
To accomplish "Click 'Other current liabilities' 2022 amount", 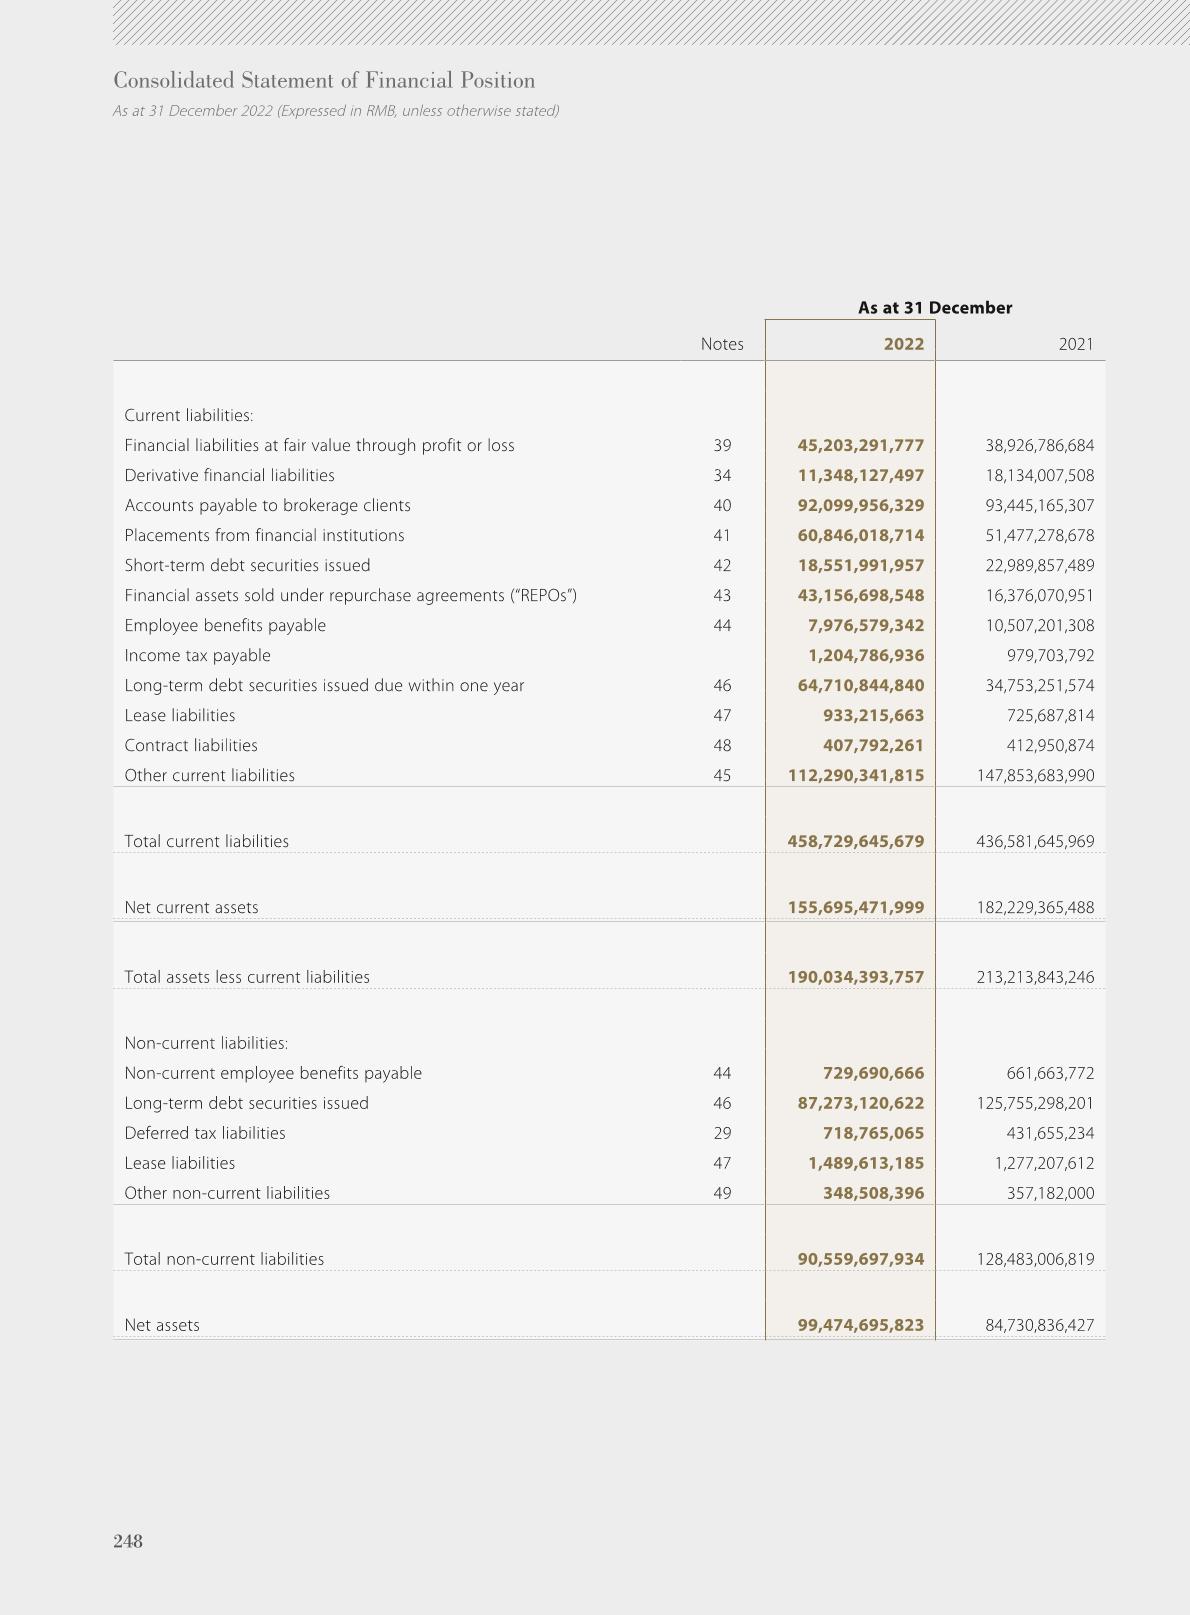I will point(855,776).
